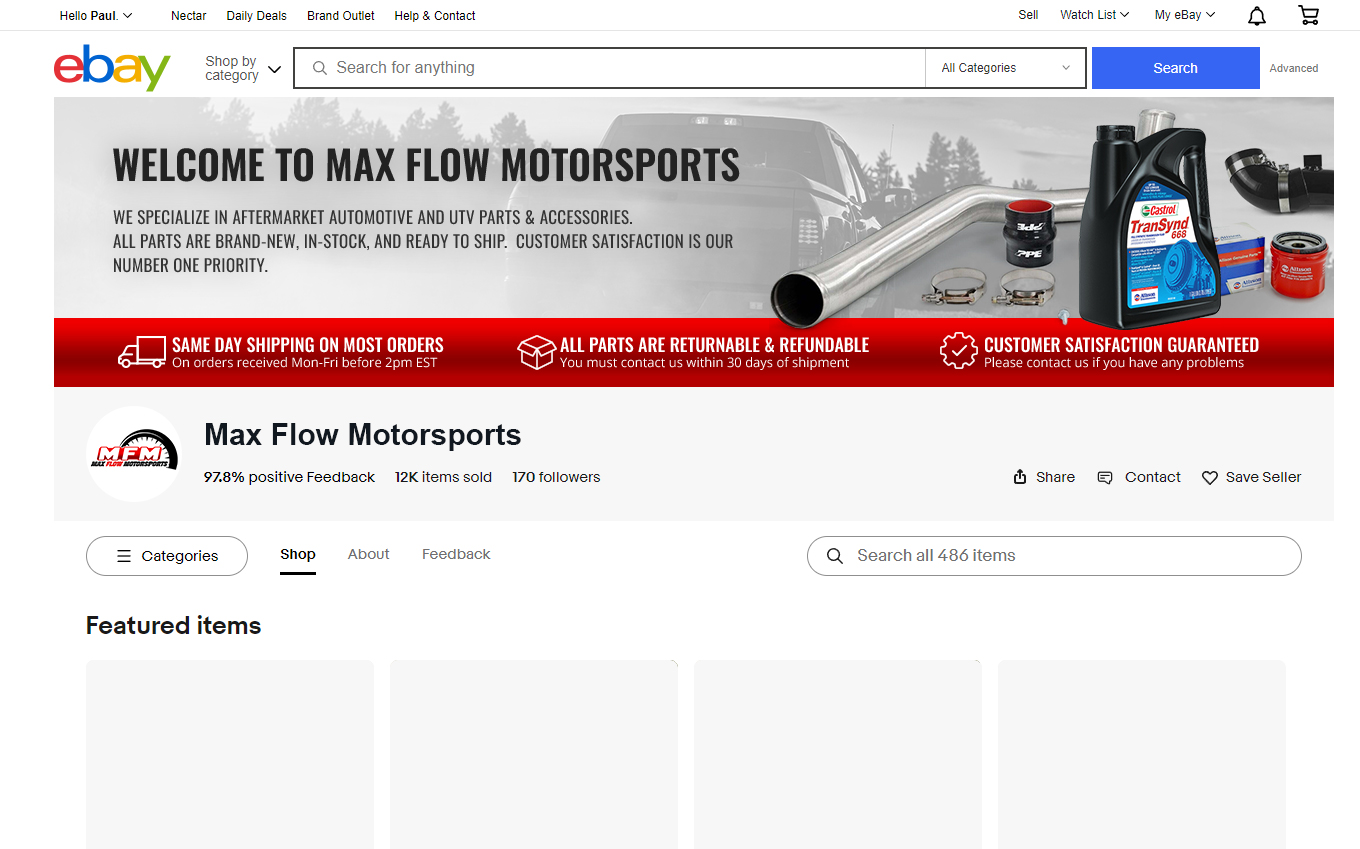
Task: Open the shopping cart icon
Action: point(1308,15)
